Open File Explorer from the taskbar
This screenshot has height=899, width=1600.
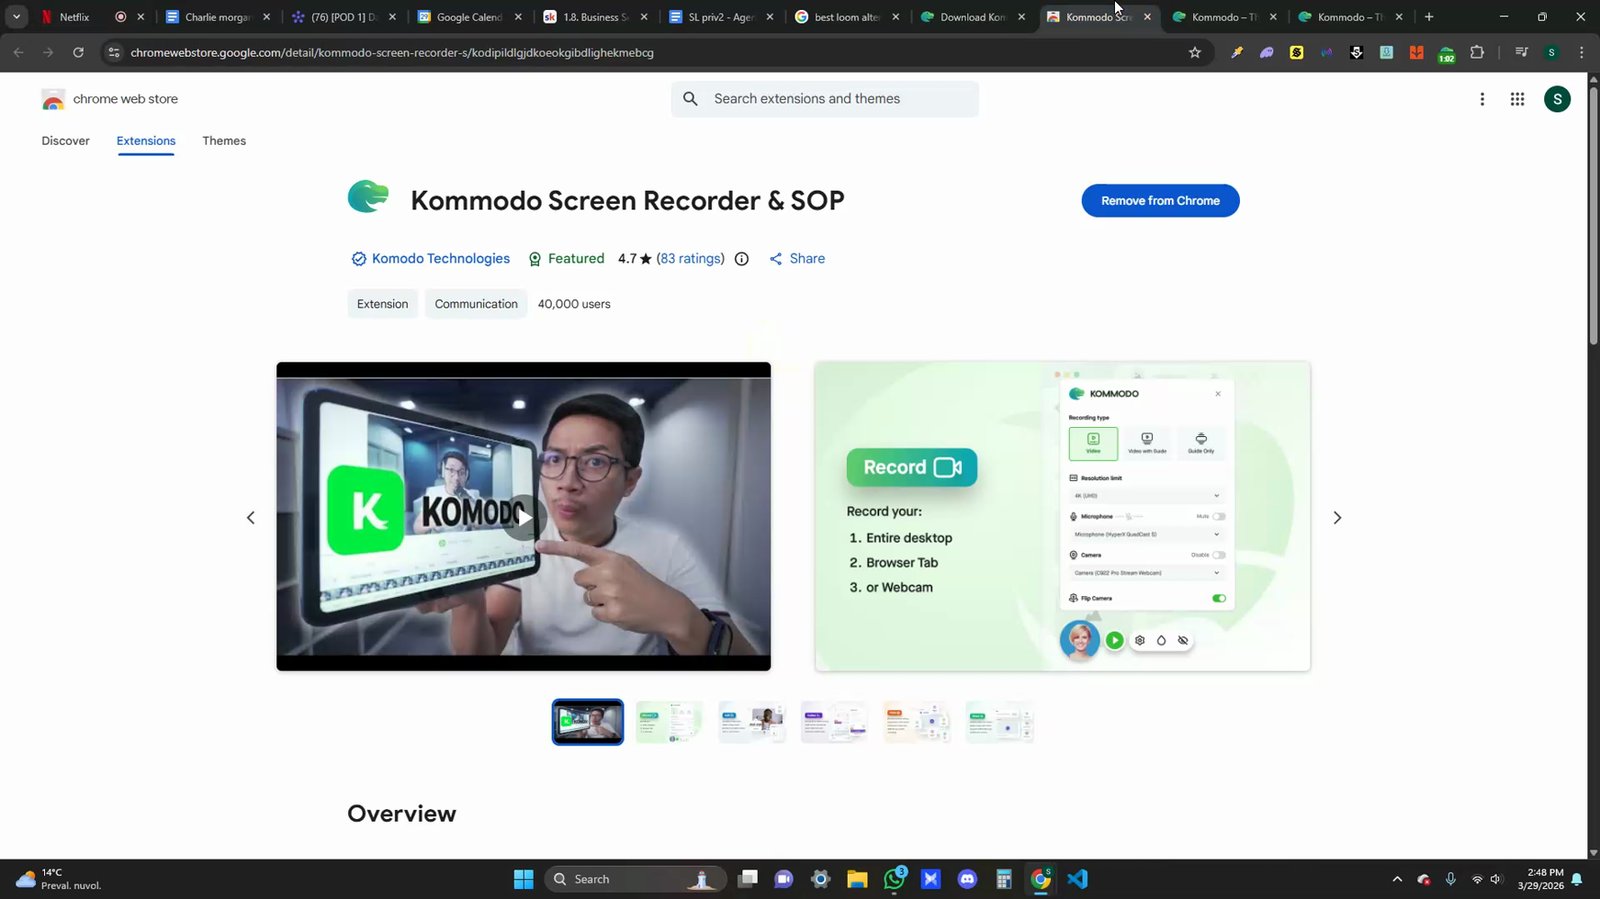tap(857, 879)
